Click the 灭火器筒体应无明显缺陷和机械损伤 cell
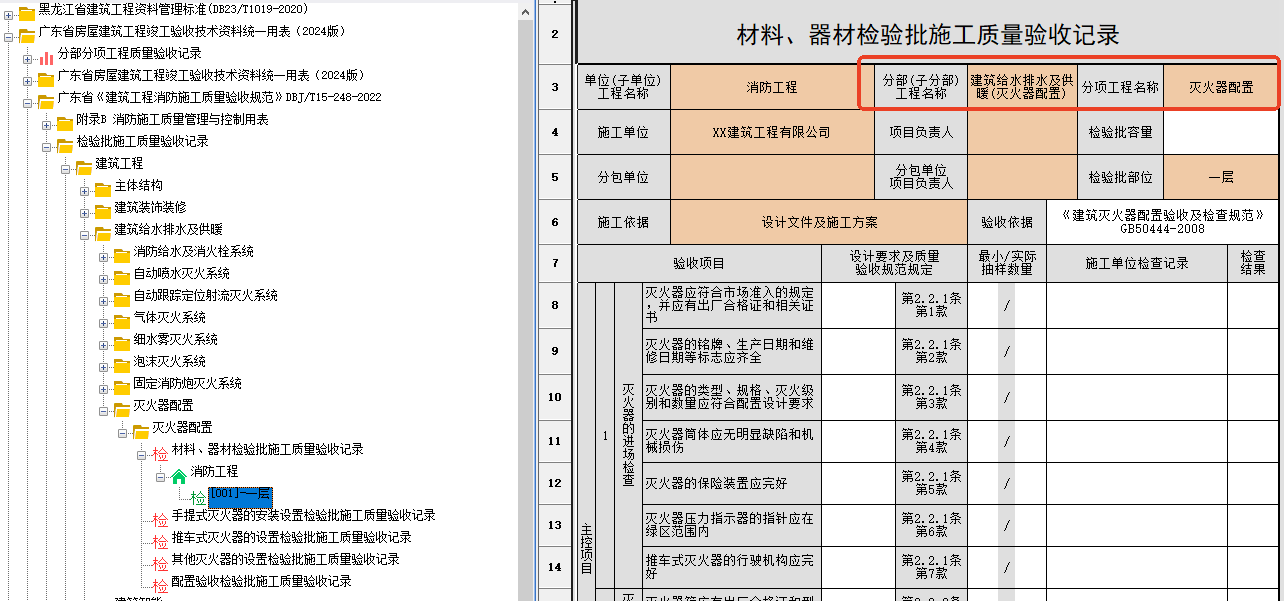 731,441
